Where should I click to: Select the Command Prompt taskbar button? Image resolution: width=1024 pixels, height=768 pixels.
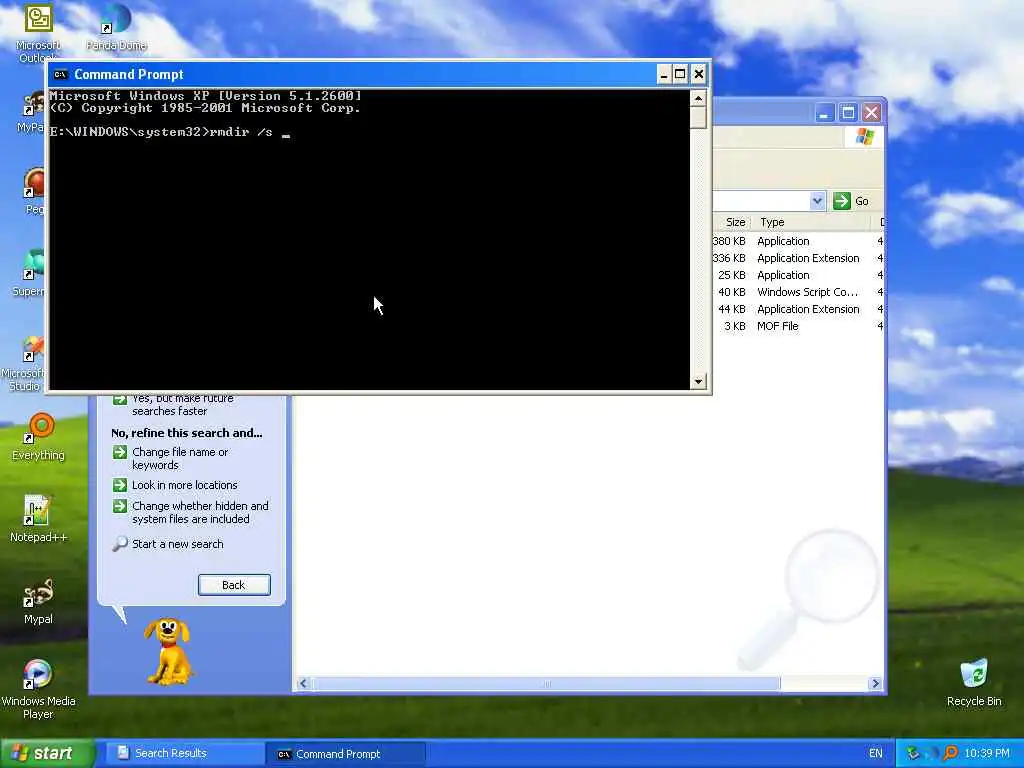(346, 754)
